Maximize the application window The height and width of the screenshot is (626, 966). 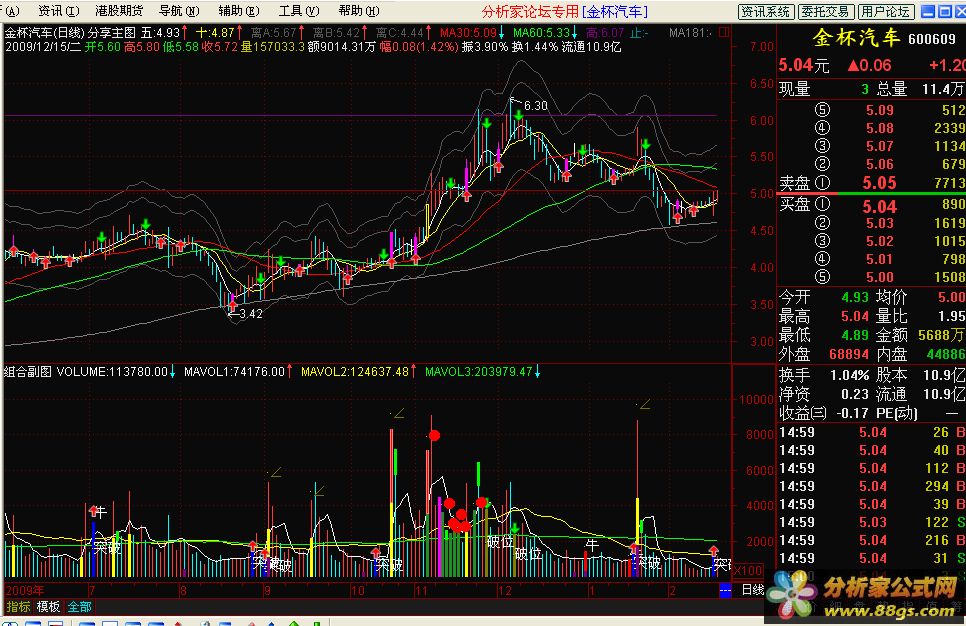point(944,12)
